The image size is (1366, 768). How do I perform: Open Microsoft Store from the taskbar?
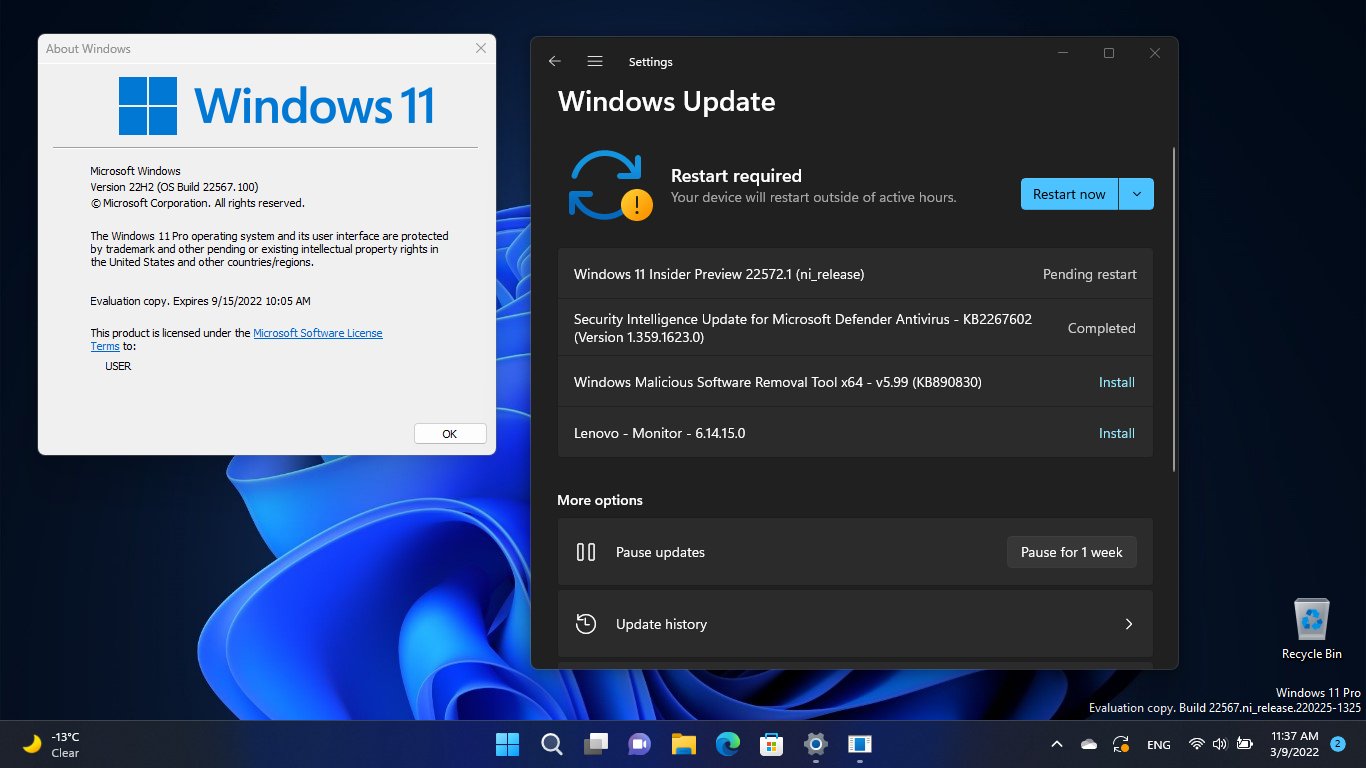771,744
